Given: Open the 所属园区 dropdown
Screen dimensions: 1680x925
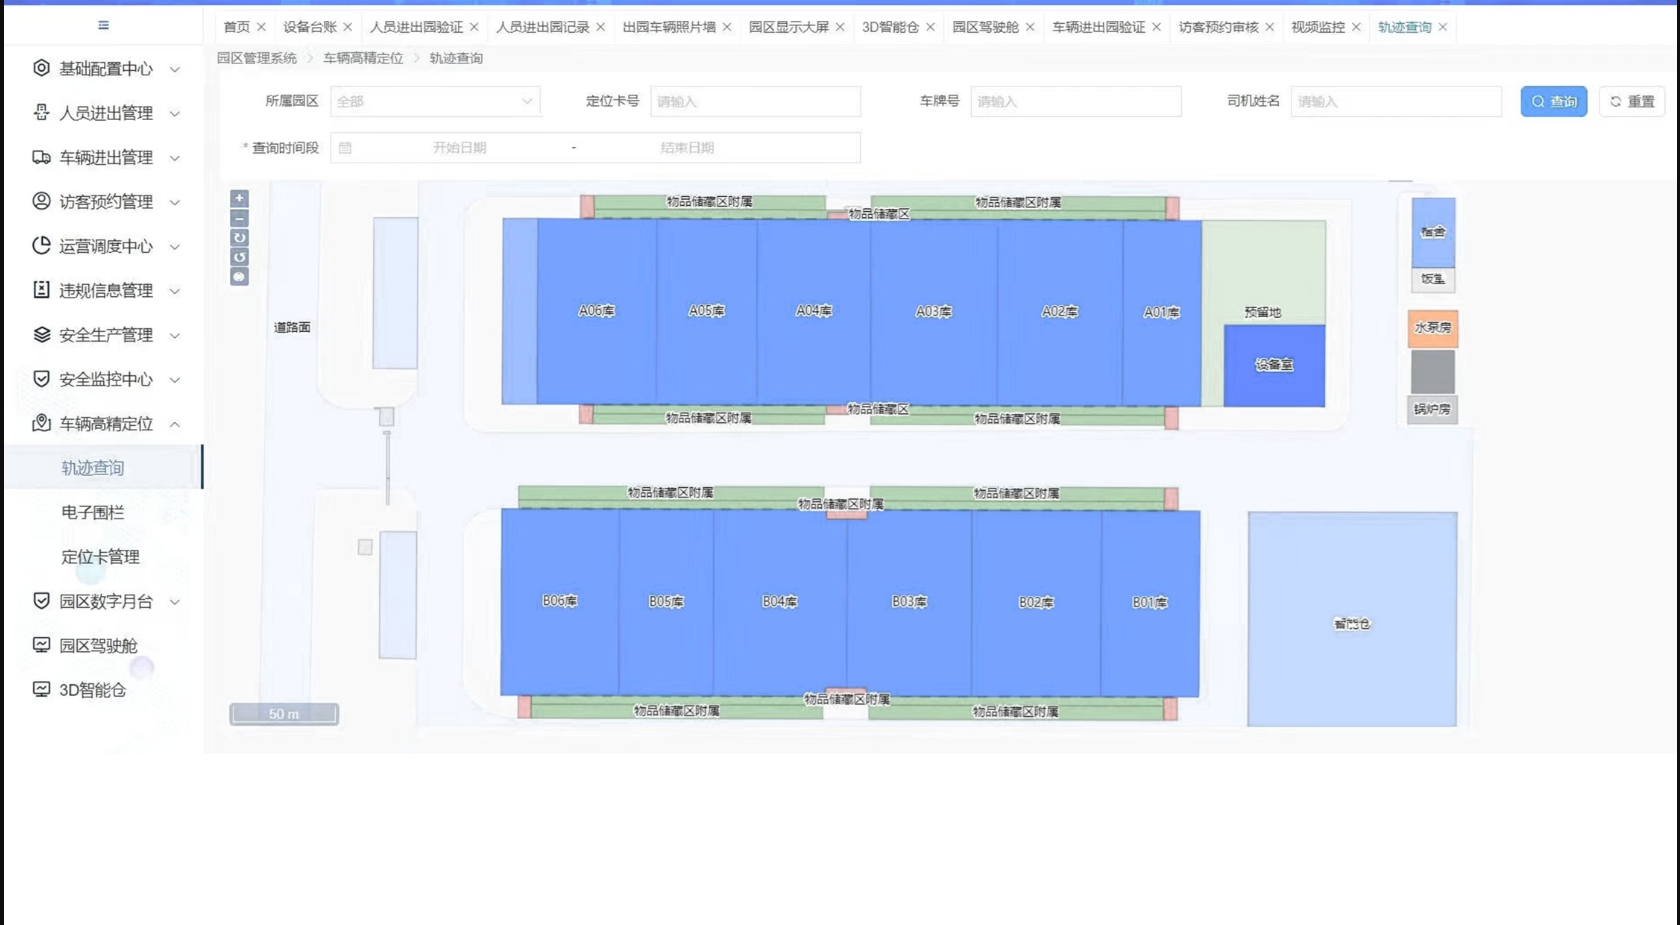Looking at the screenshot, I should (435, 101).
